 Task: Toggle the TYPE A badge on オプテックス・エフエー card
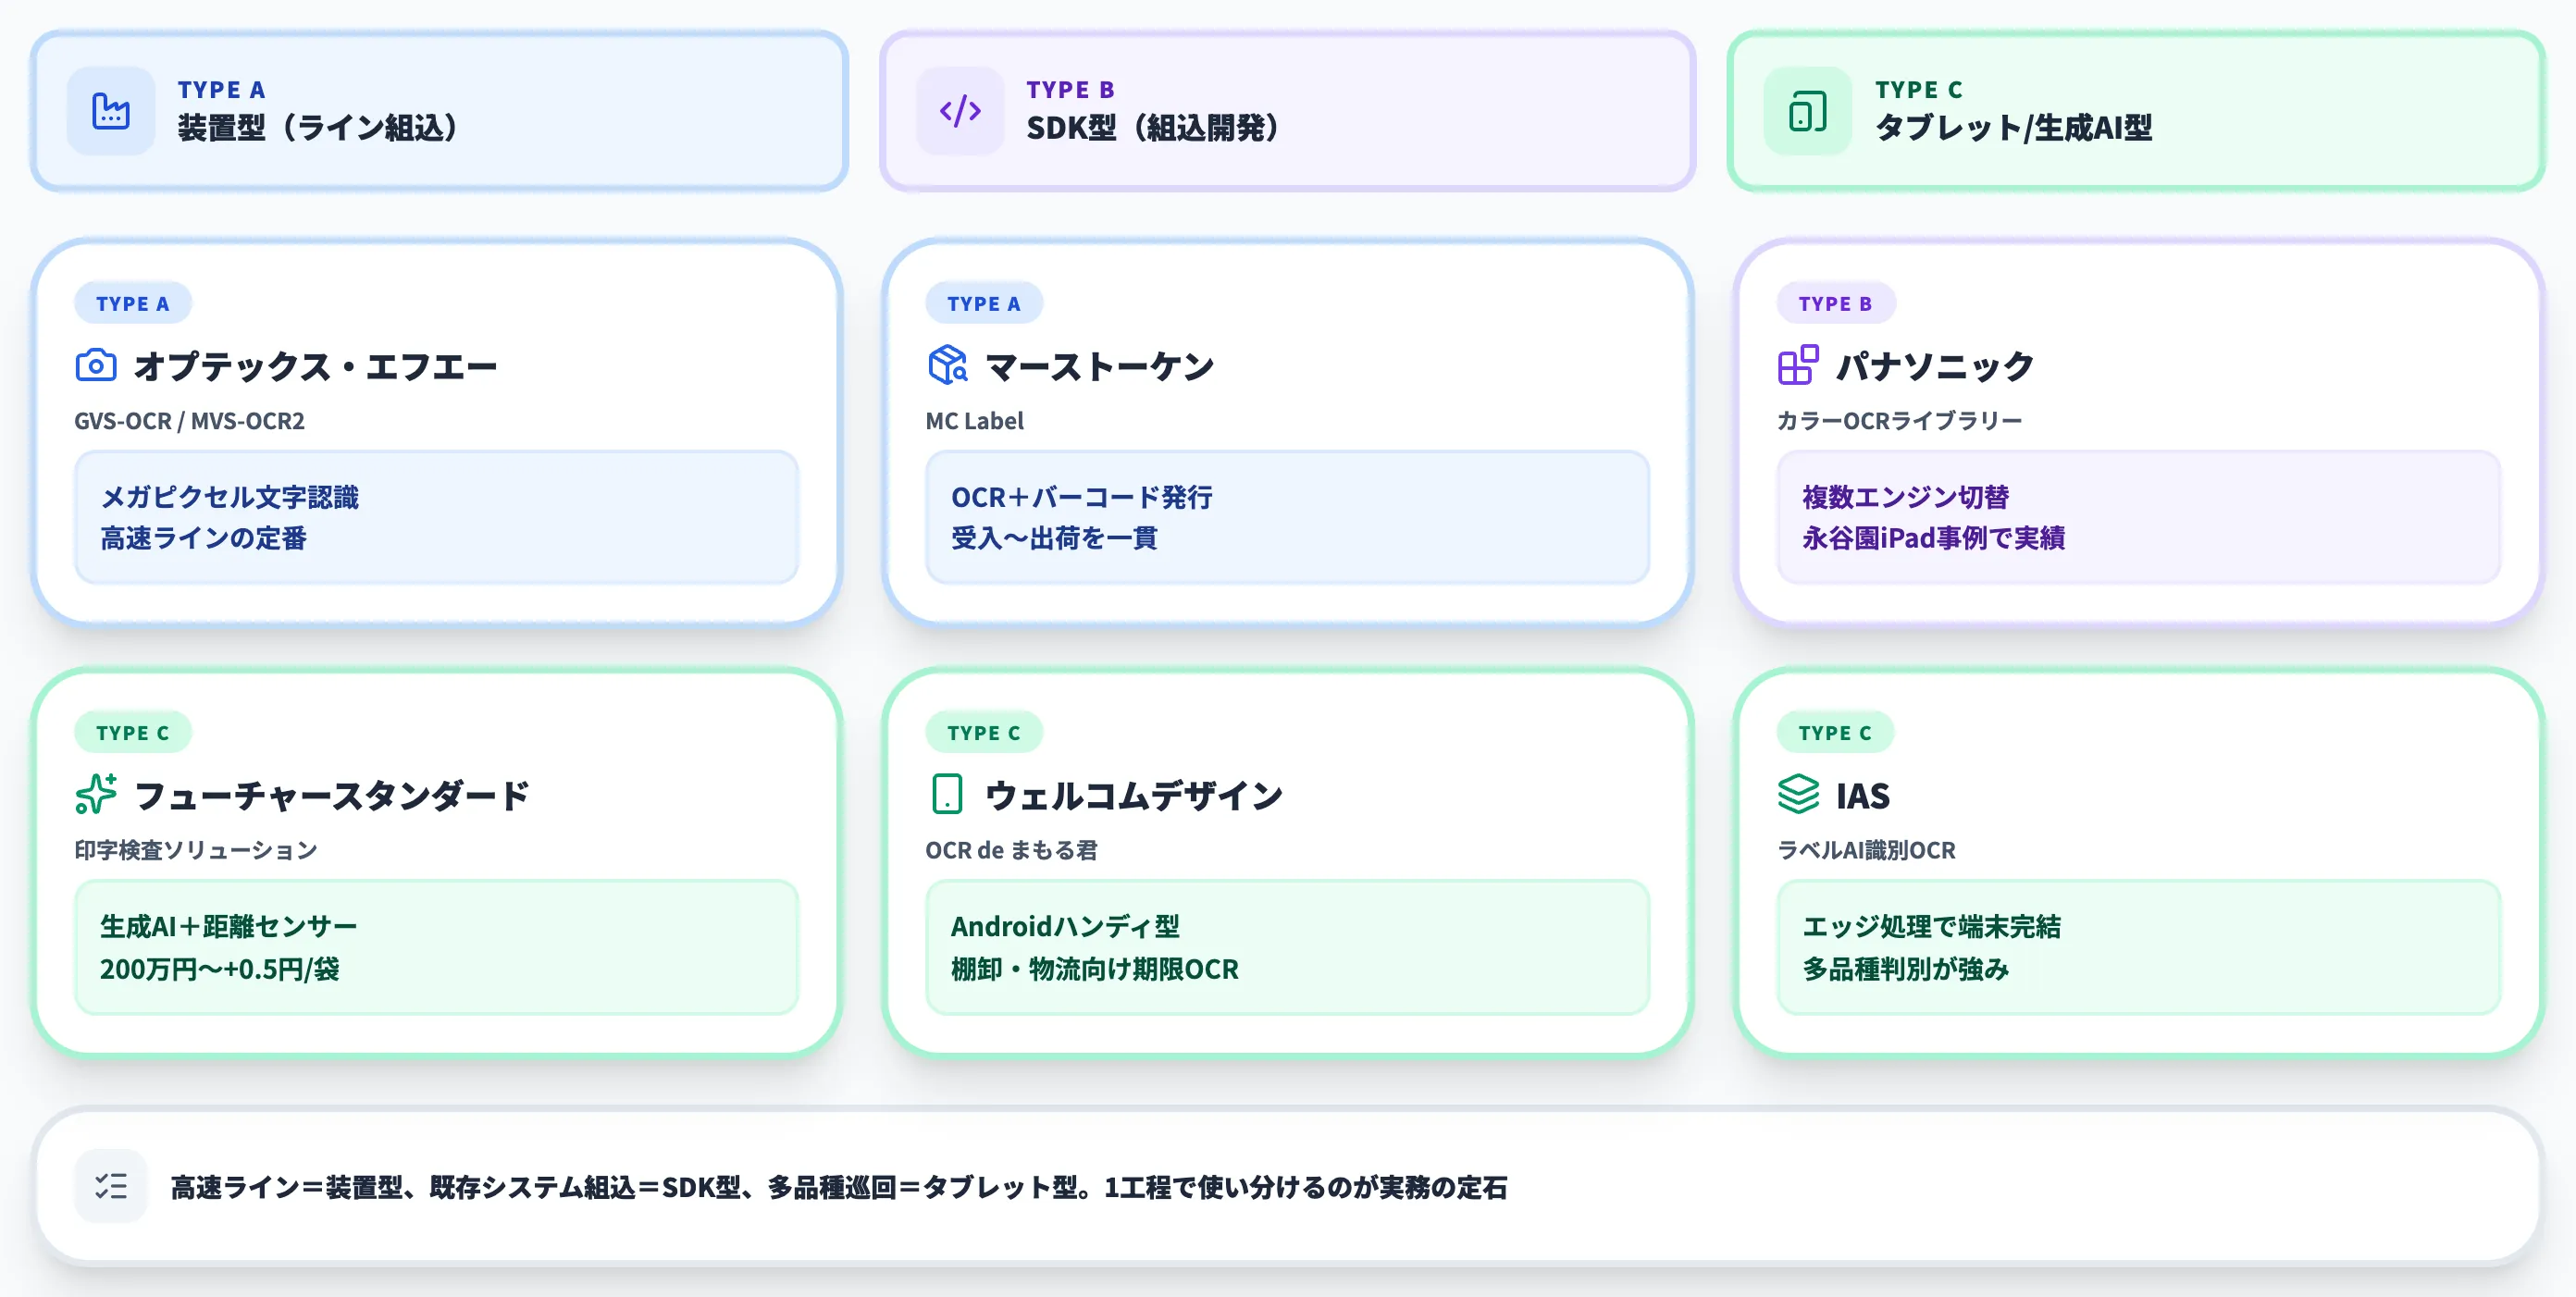point(133,302)
